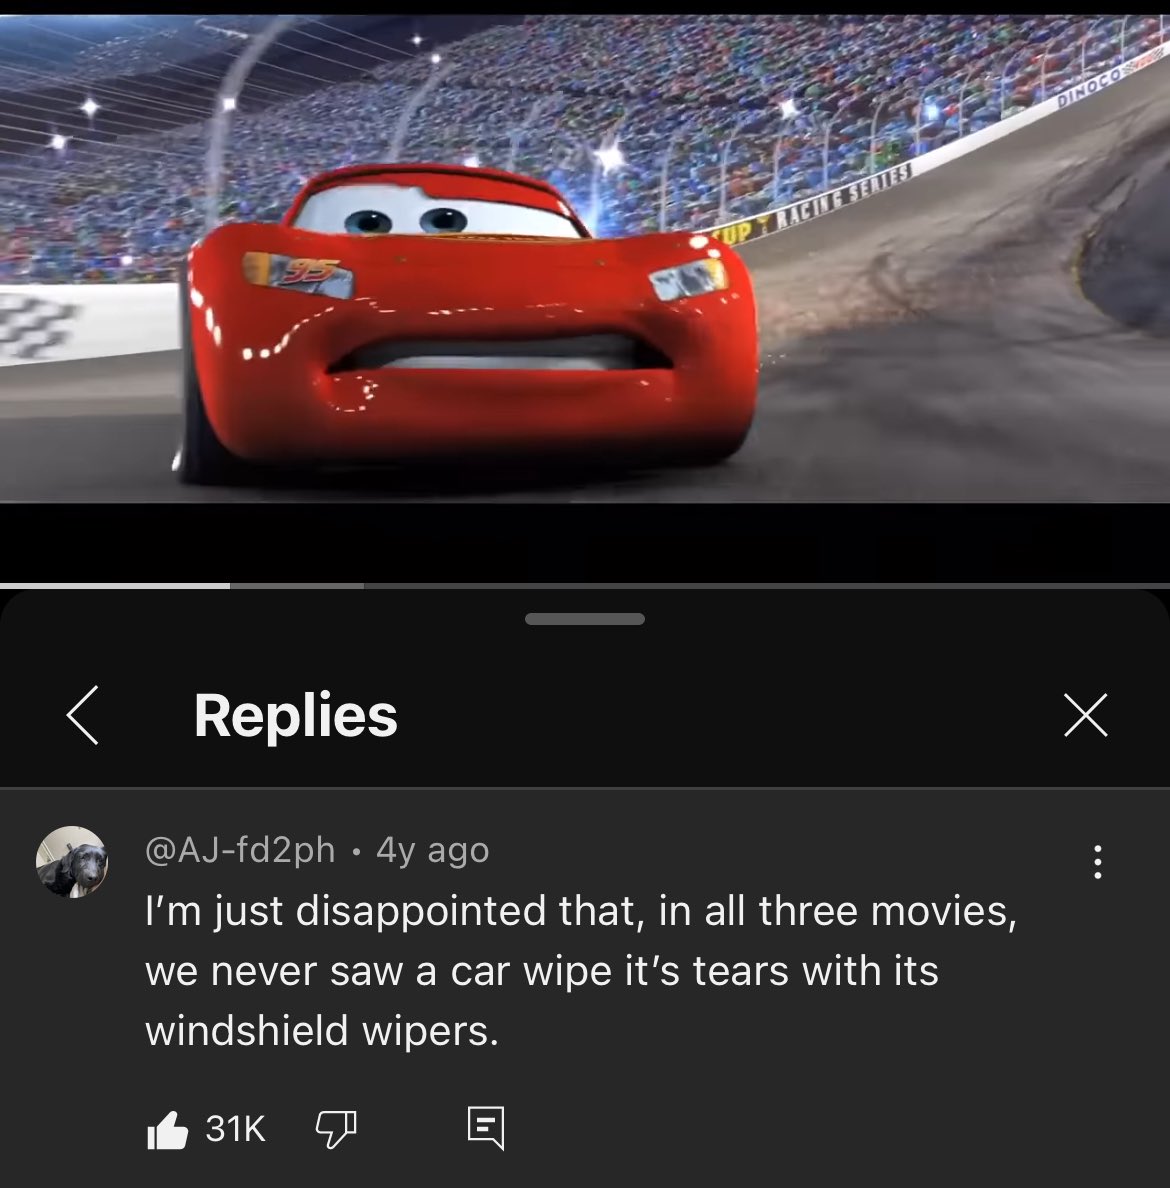
Task: Select the Replies panel heading
Action: pyautogui.click(x=296, y=715)
